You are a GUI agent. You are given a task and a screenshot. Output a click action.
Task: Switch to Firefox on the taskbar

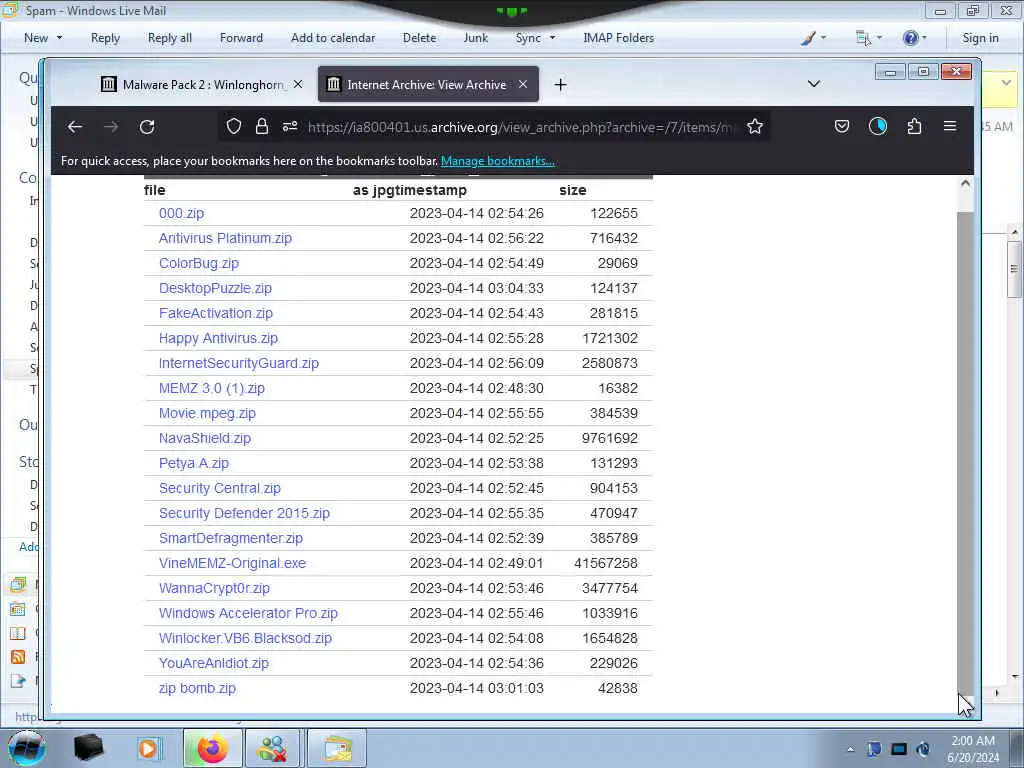pyautogui.click(x=212, y=748)
